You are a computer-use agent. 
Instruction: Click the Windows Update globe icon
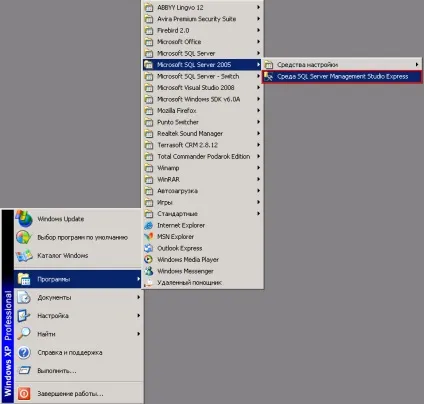coord(24,219)
